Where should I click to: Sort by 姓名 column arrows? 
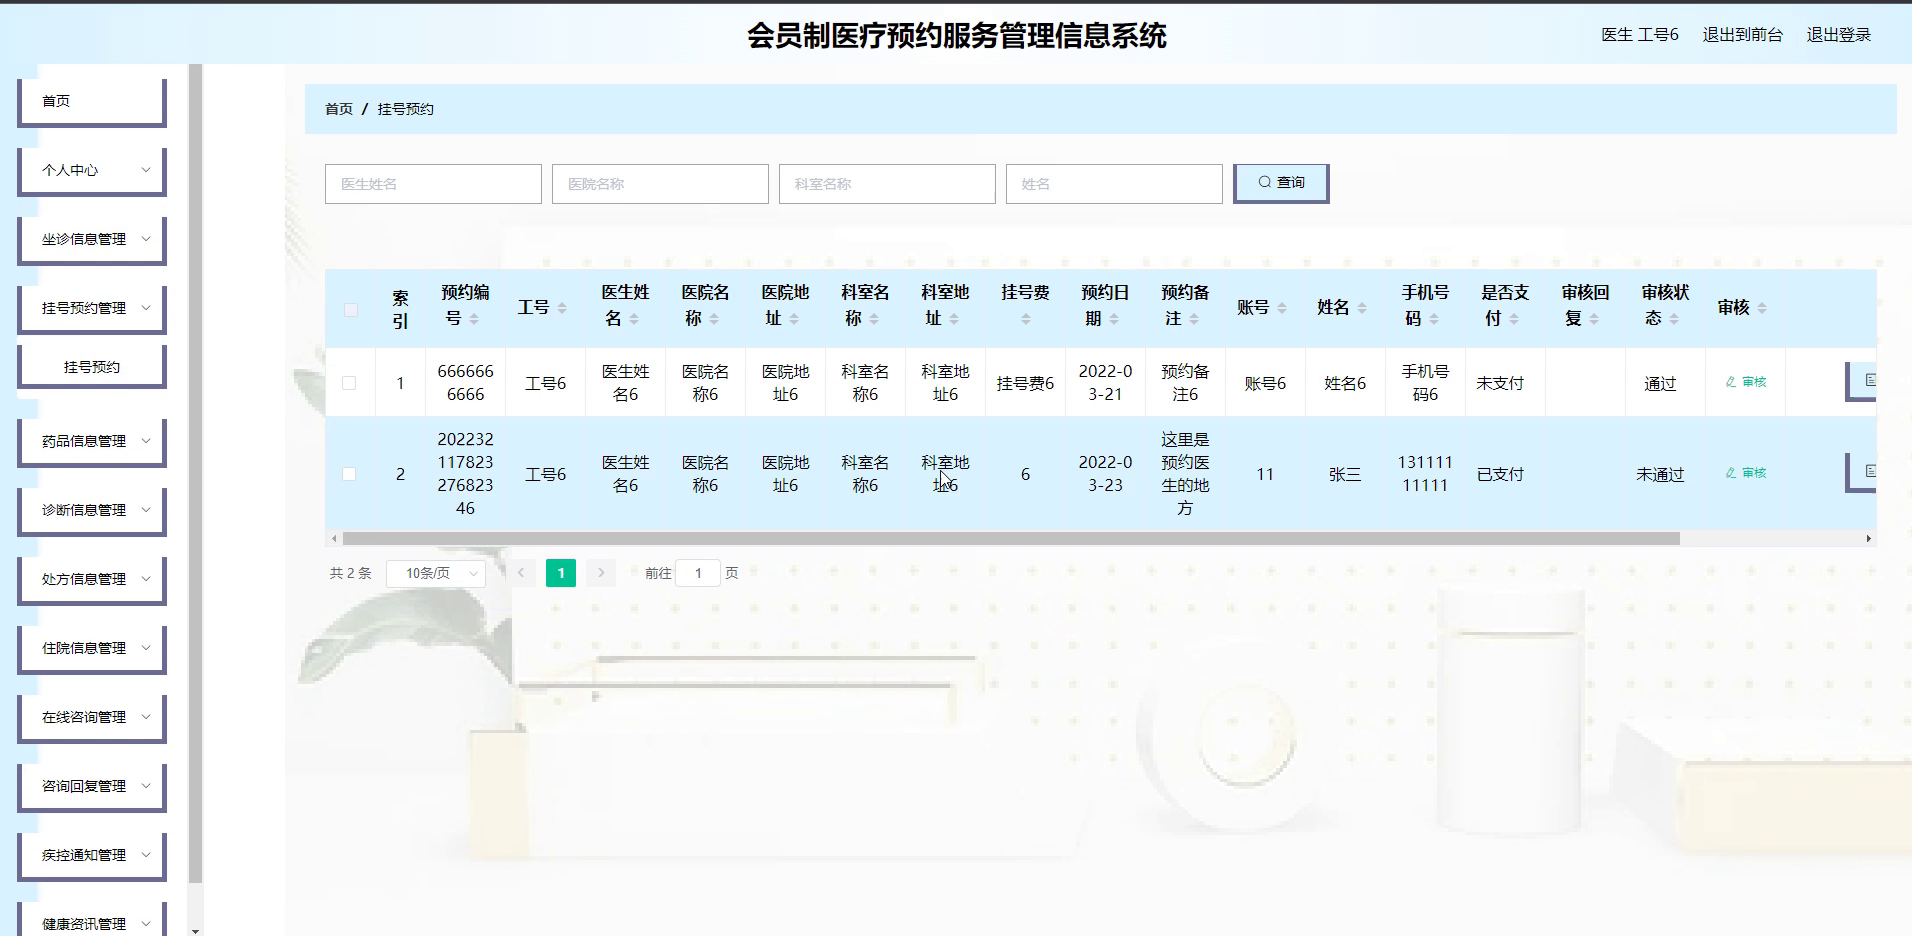pyautogui.click(x=1362, y=308)
